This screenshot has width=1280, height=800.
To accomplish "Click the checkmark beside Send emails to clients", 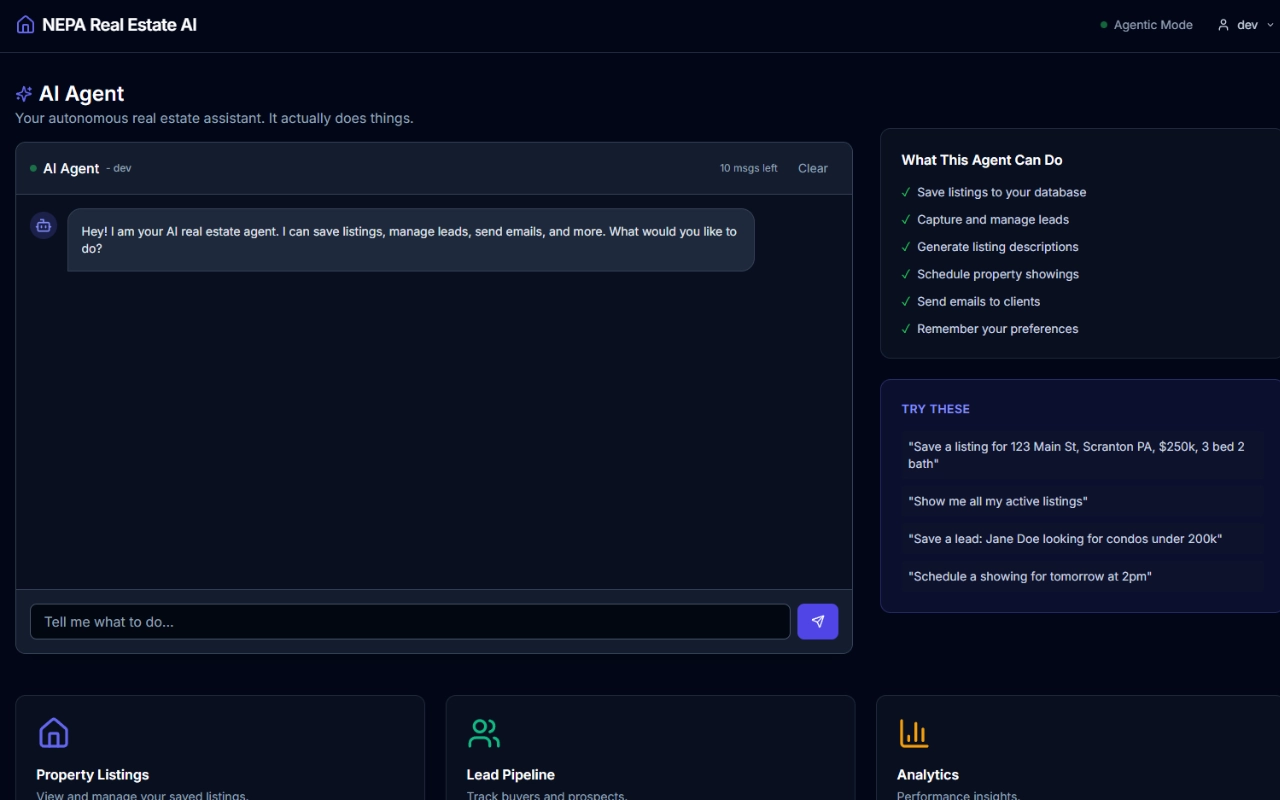I will [x=906, y=302].
